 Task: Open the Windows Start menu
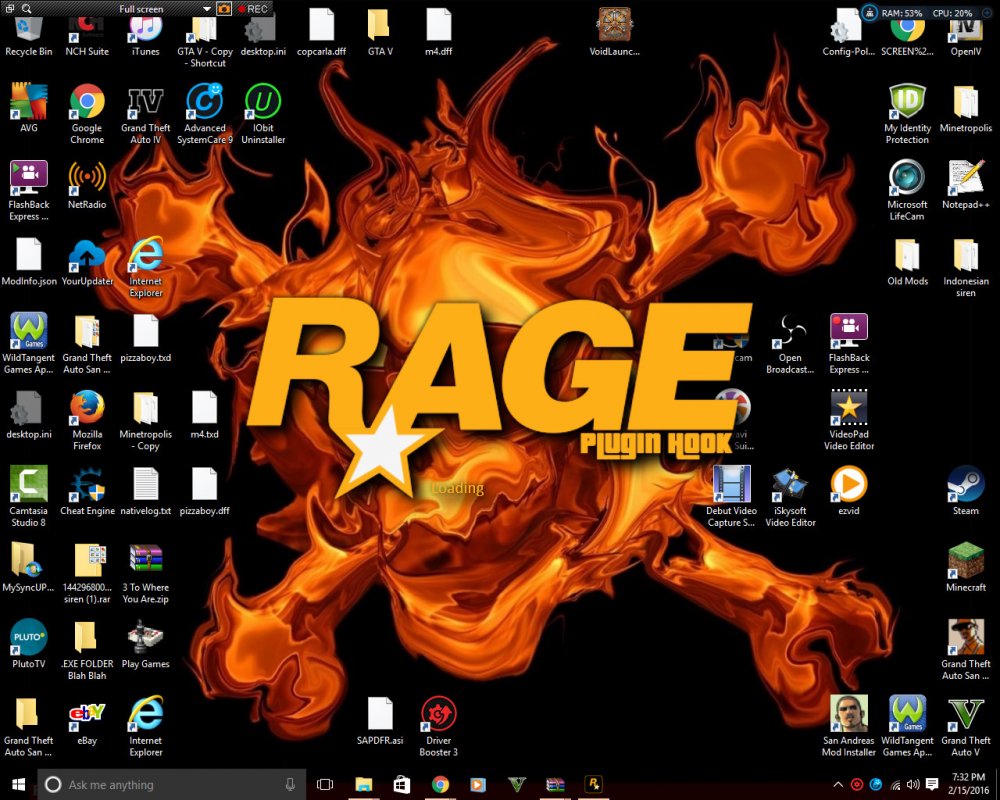click(x=18, y=785)
